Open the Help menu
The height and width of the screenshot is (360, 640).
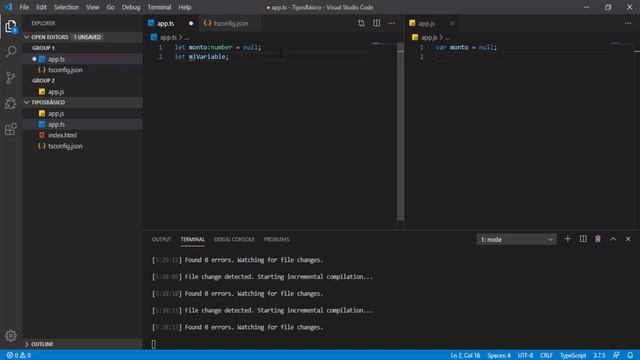(x=184, y=7)
